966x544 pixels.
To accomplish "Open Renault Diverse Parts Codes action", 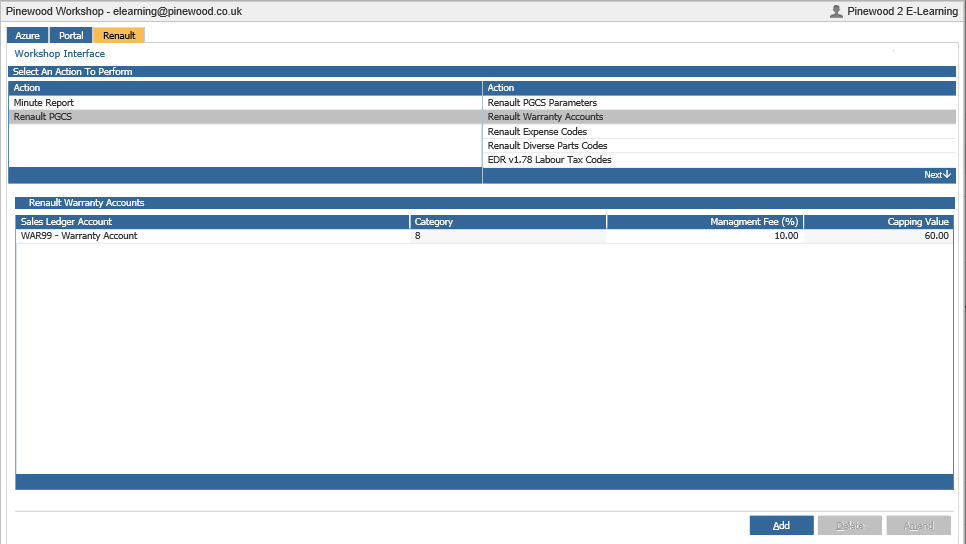I will (x=719, y=145).
